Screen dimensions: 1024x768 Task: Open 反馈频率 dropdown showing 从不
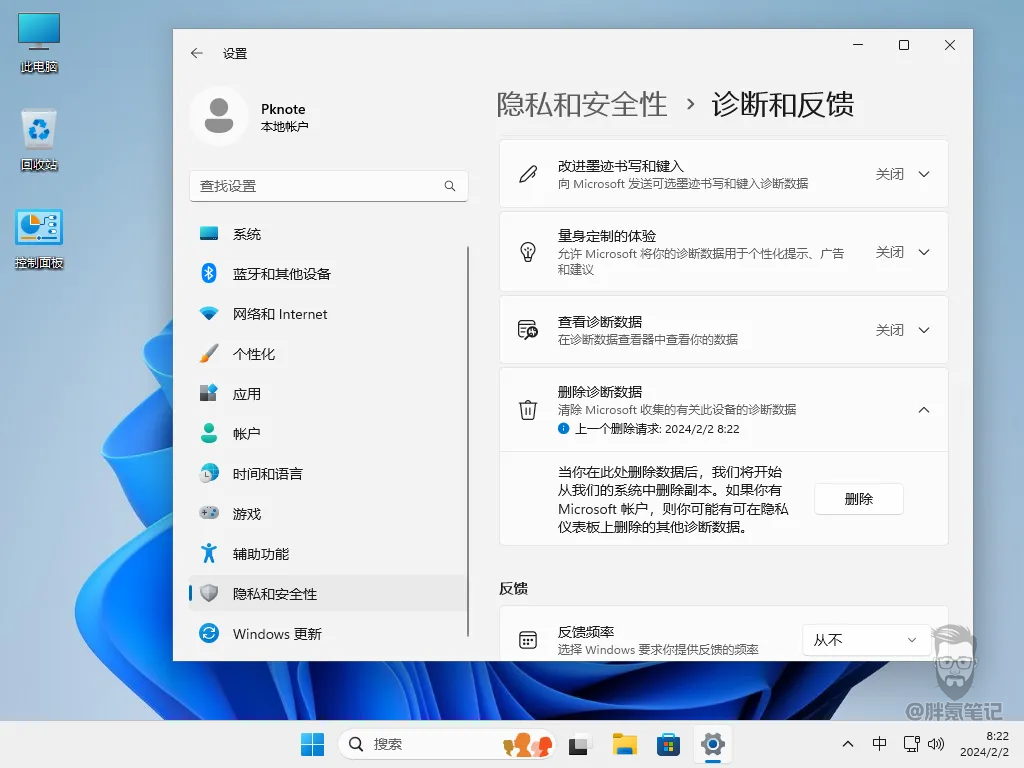click(866, 640)
